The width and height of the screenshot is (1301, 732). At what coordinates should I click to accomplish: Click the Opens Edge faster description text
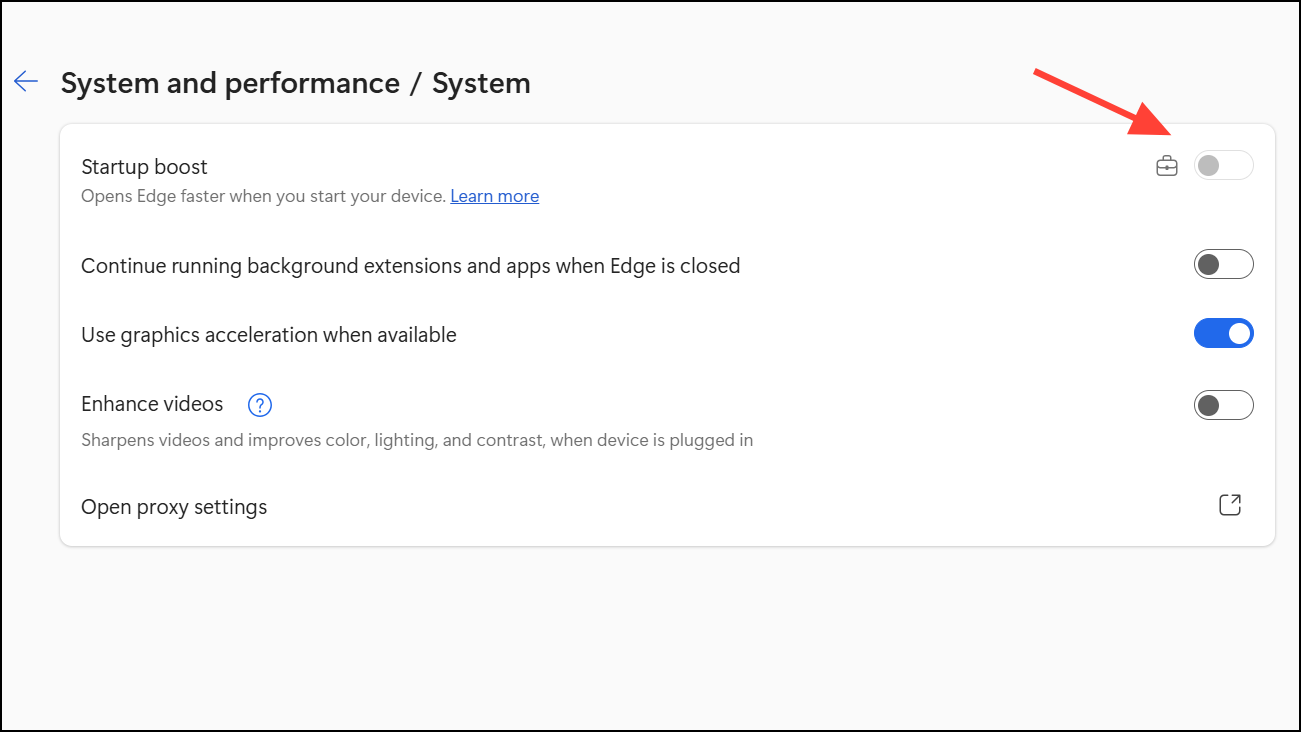(263, 196)
